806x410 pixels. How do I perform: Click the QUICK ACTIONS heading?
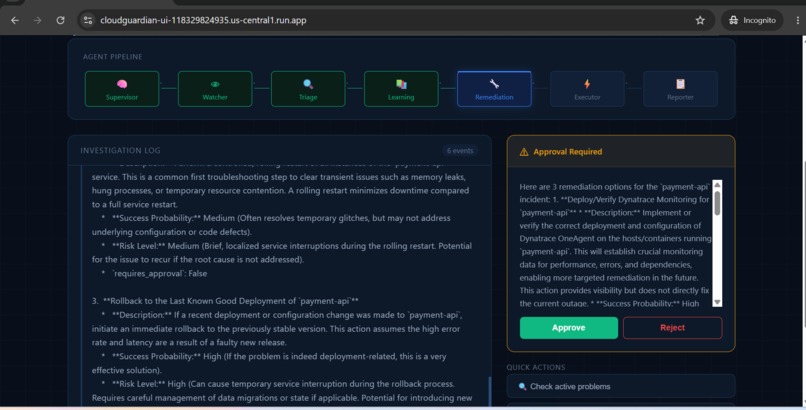536,367
